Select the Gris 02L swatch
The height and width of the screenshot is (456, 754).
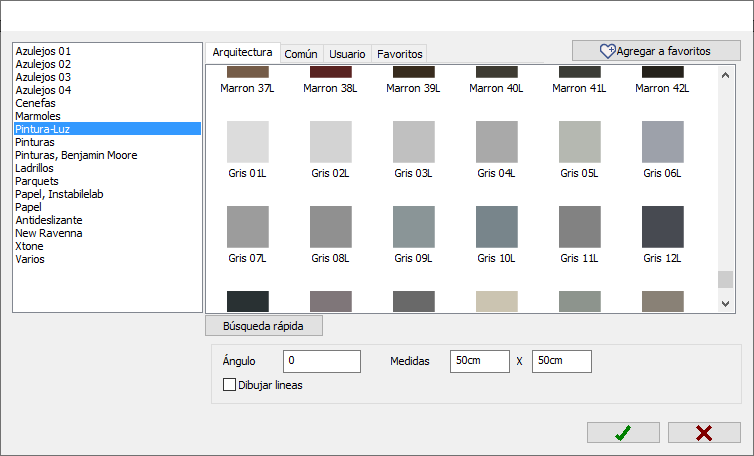click(331, 142)
